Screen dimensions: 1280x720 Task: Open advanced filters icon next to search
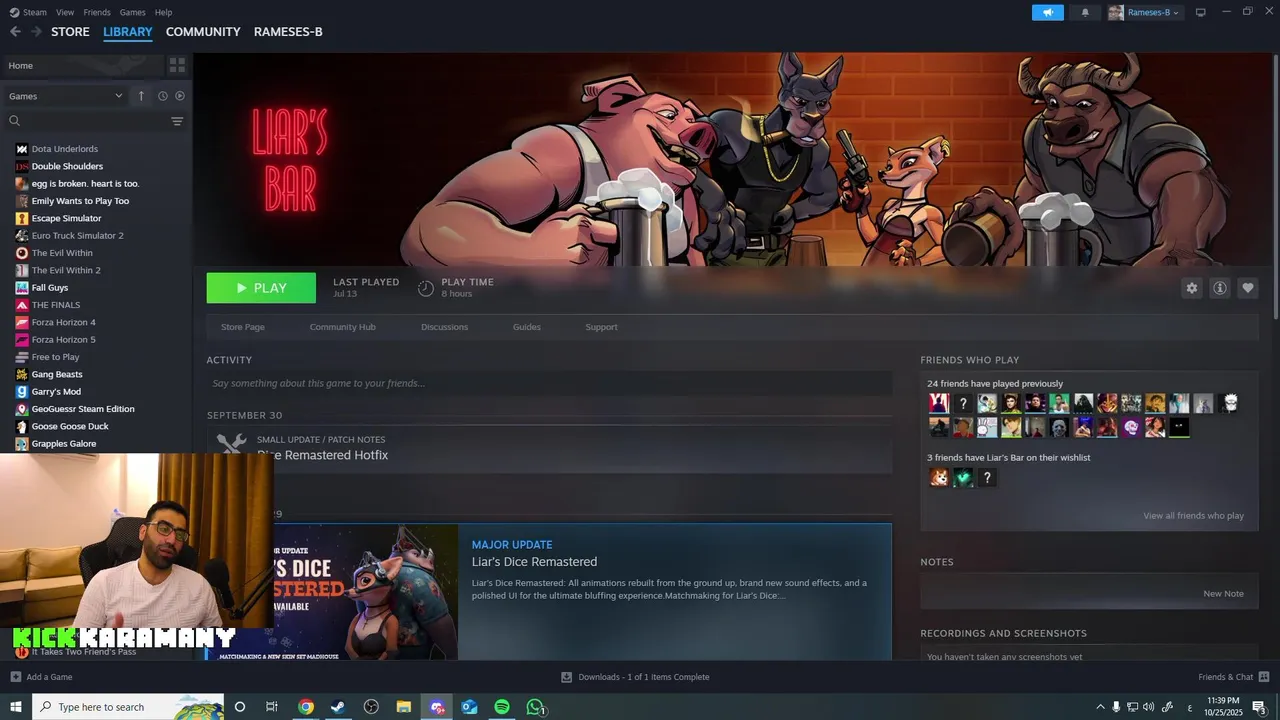pyautogui.click(x=177, y=121)
